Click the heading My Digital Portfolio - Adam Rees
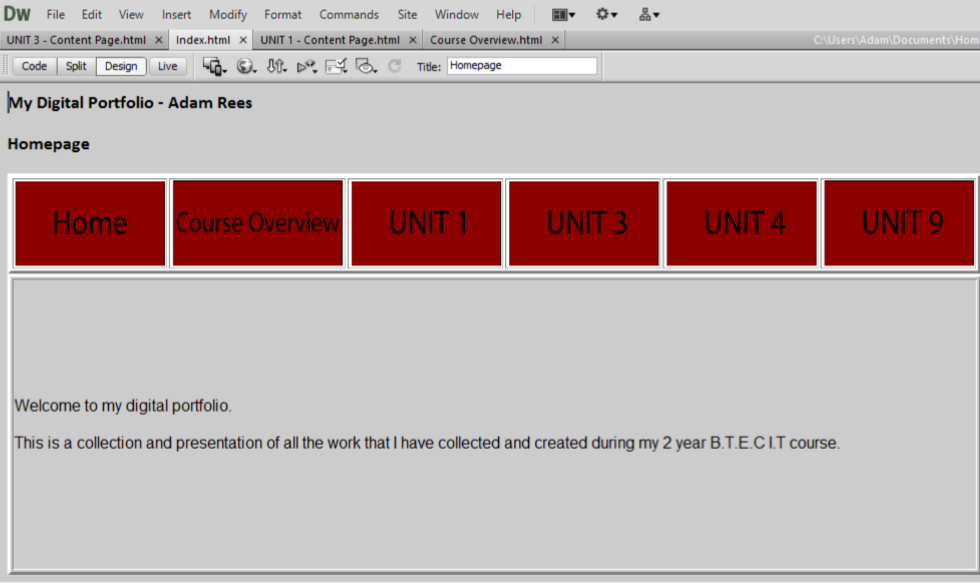 (130, 103)
